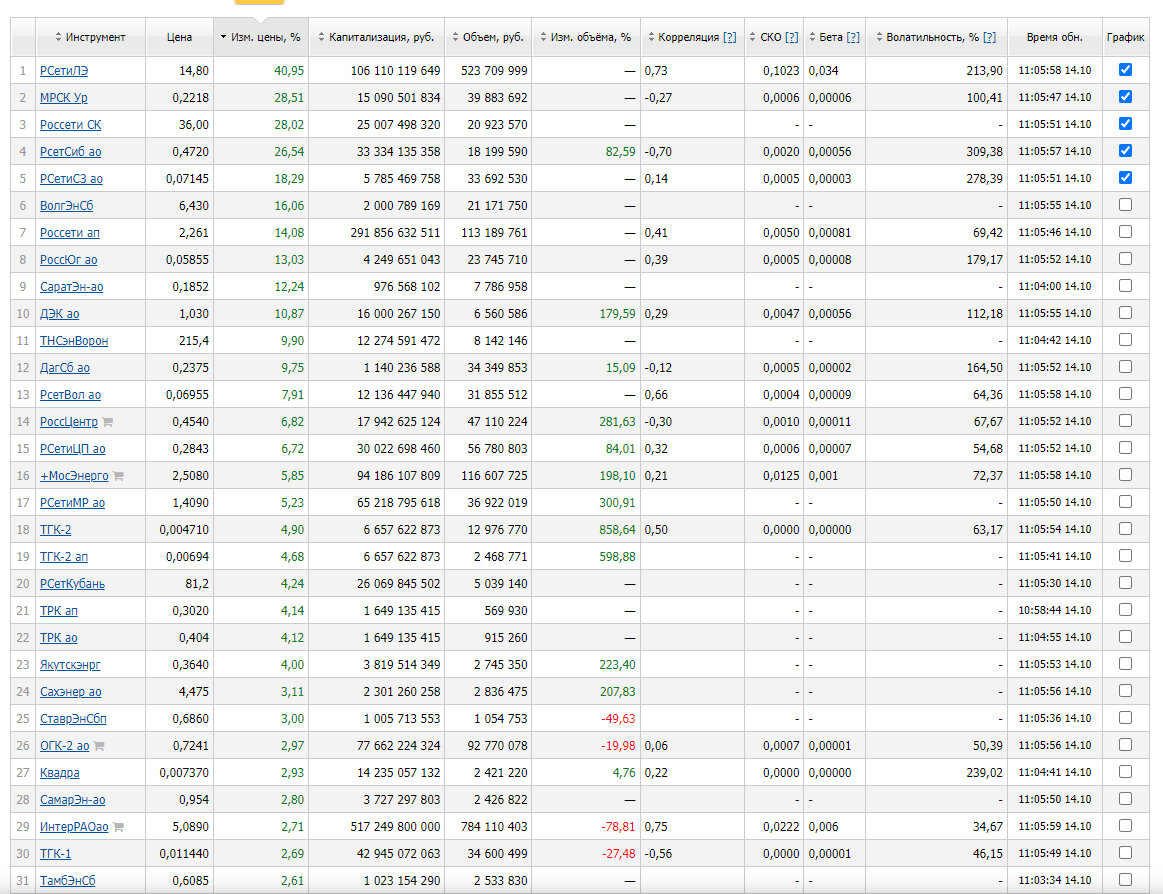The height and width of the screenshot is (894, 1163).
Task: Tick the chart checkbox for Квадра
Action: tap(1125, 772)
